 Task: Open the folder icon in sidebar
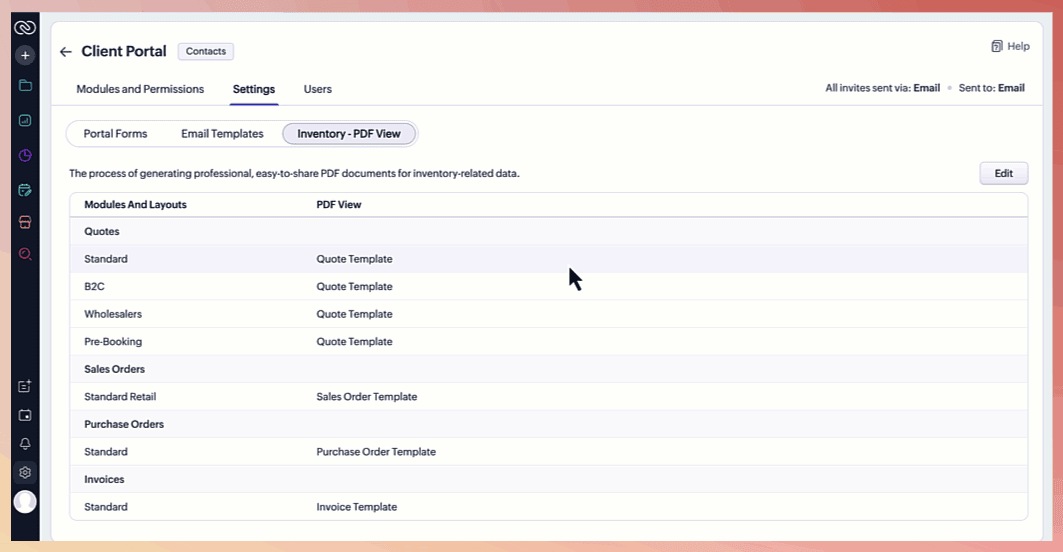point(25,86)
